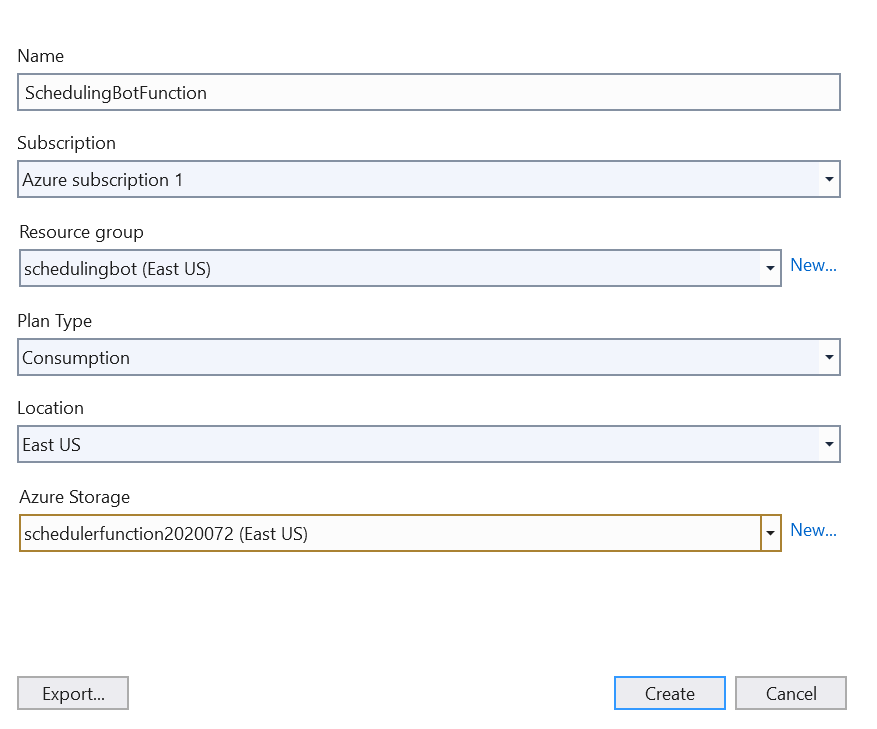The width and height of the screenshot is (877, 729).
Task: Click the Location label
Action: pos(51,408)
